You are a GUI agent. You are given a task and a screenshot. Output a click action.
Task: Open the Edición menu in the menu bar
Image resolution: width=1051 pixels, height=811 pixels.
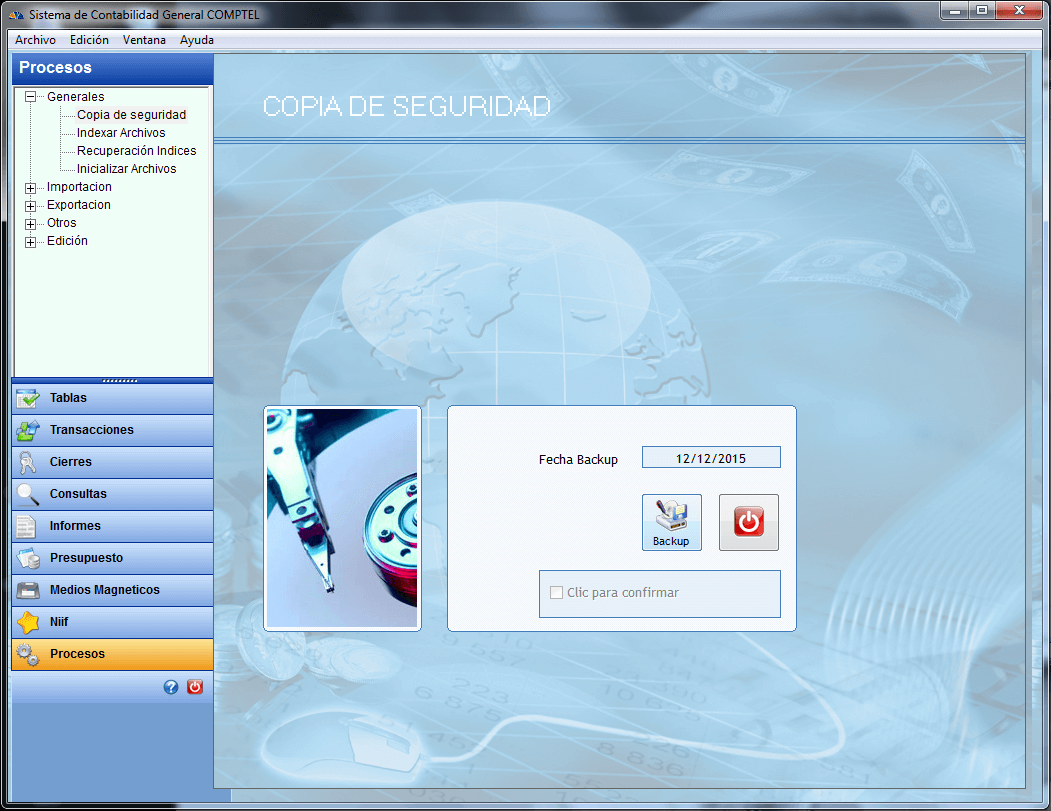tap(89, 40)
